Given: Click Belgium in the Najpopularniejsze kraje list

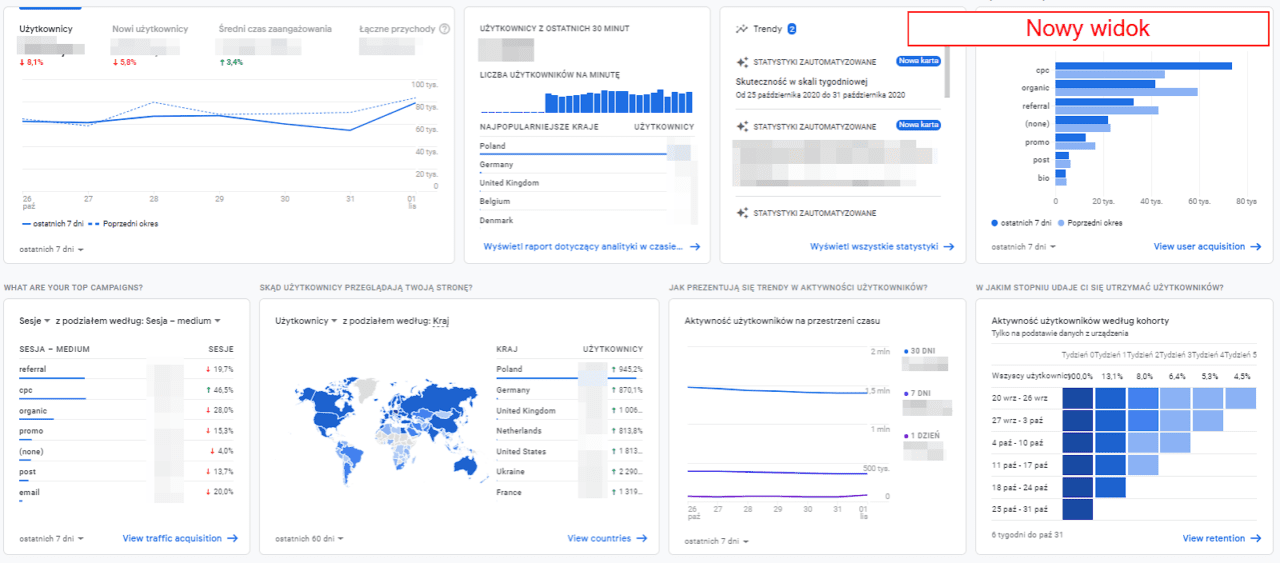Looking at the screenshot, I should 495,202.
